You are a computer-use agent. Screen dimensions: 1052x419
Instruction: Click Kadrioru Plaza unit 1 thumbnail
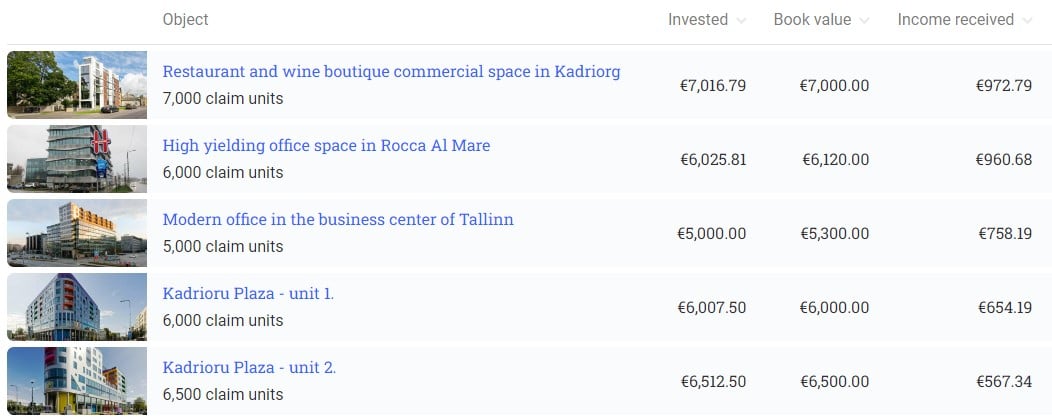coord(77,307)
